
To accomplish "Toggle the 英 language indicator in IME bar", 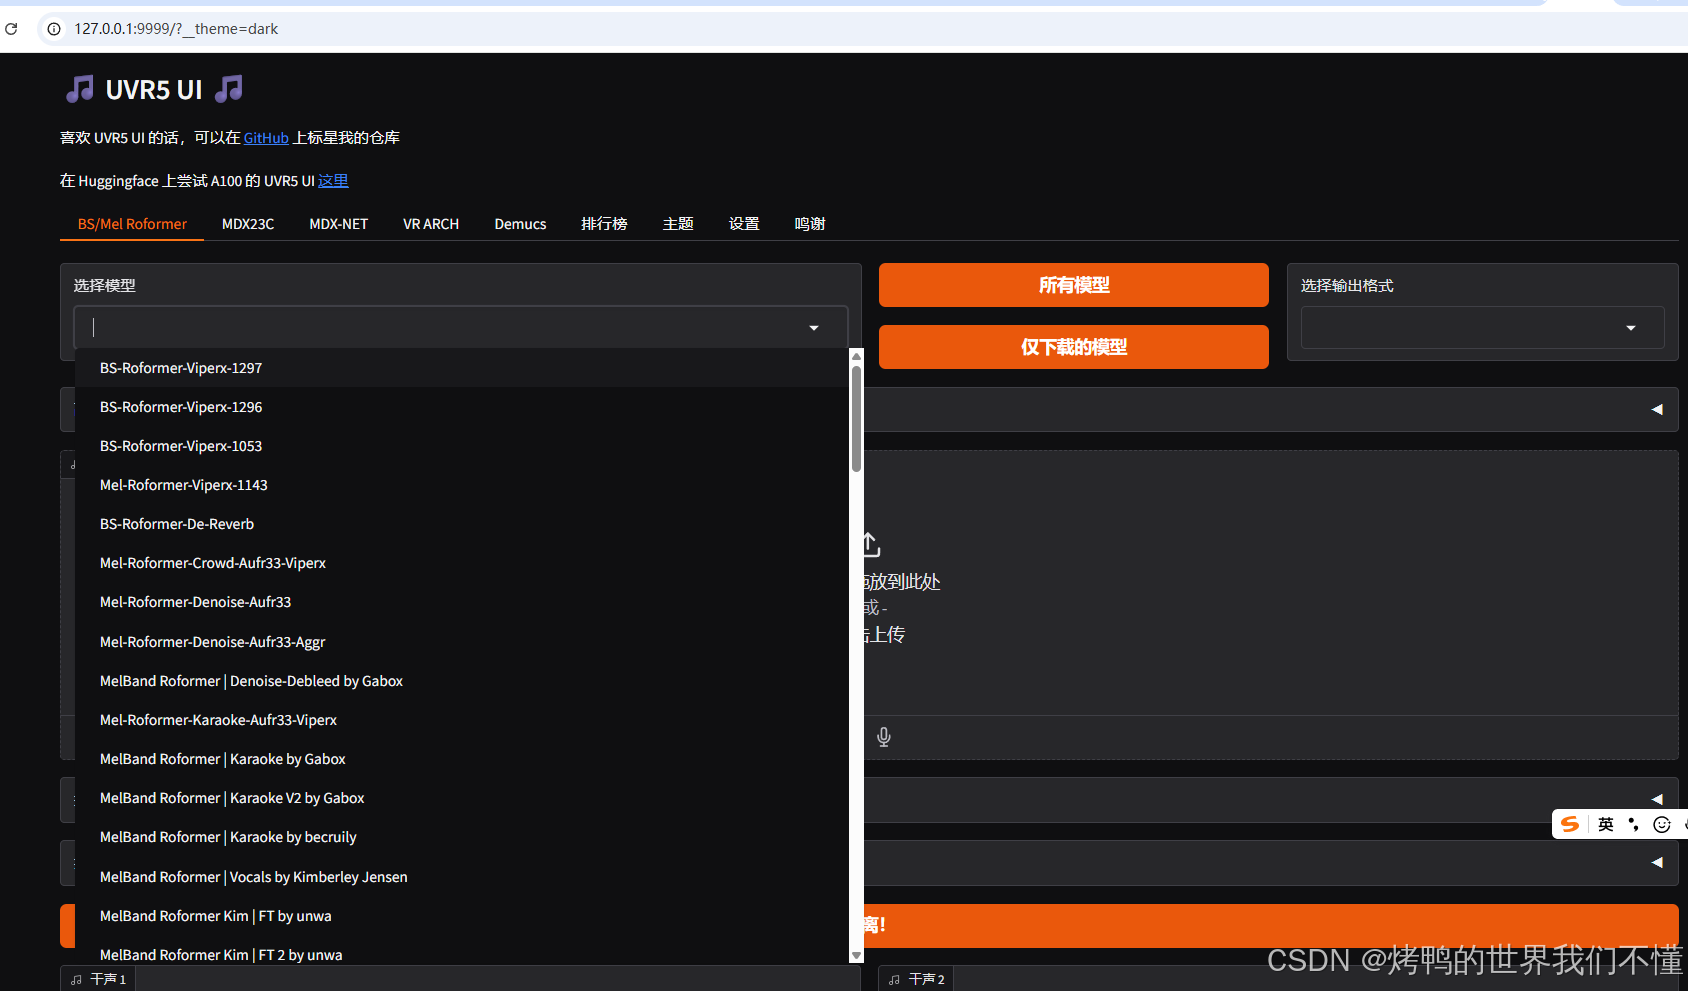I will pyautogui.click(x=1606, y=824).
